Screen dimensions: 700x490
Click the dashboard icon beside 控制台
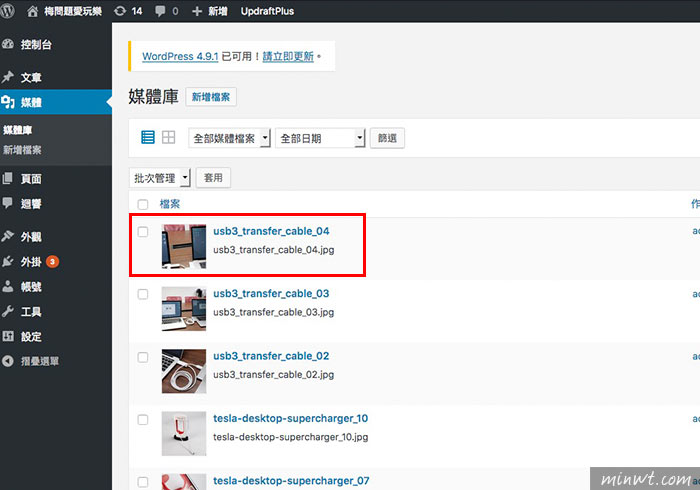(x=8, y=44)
